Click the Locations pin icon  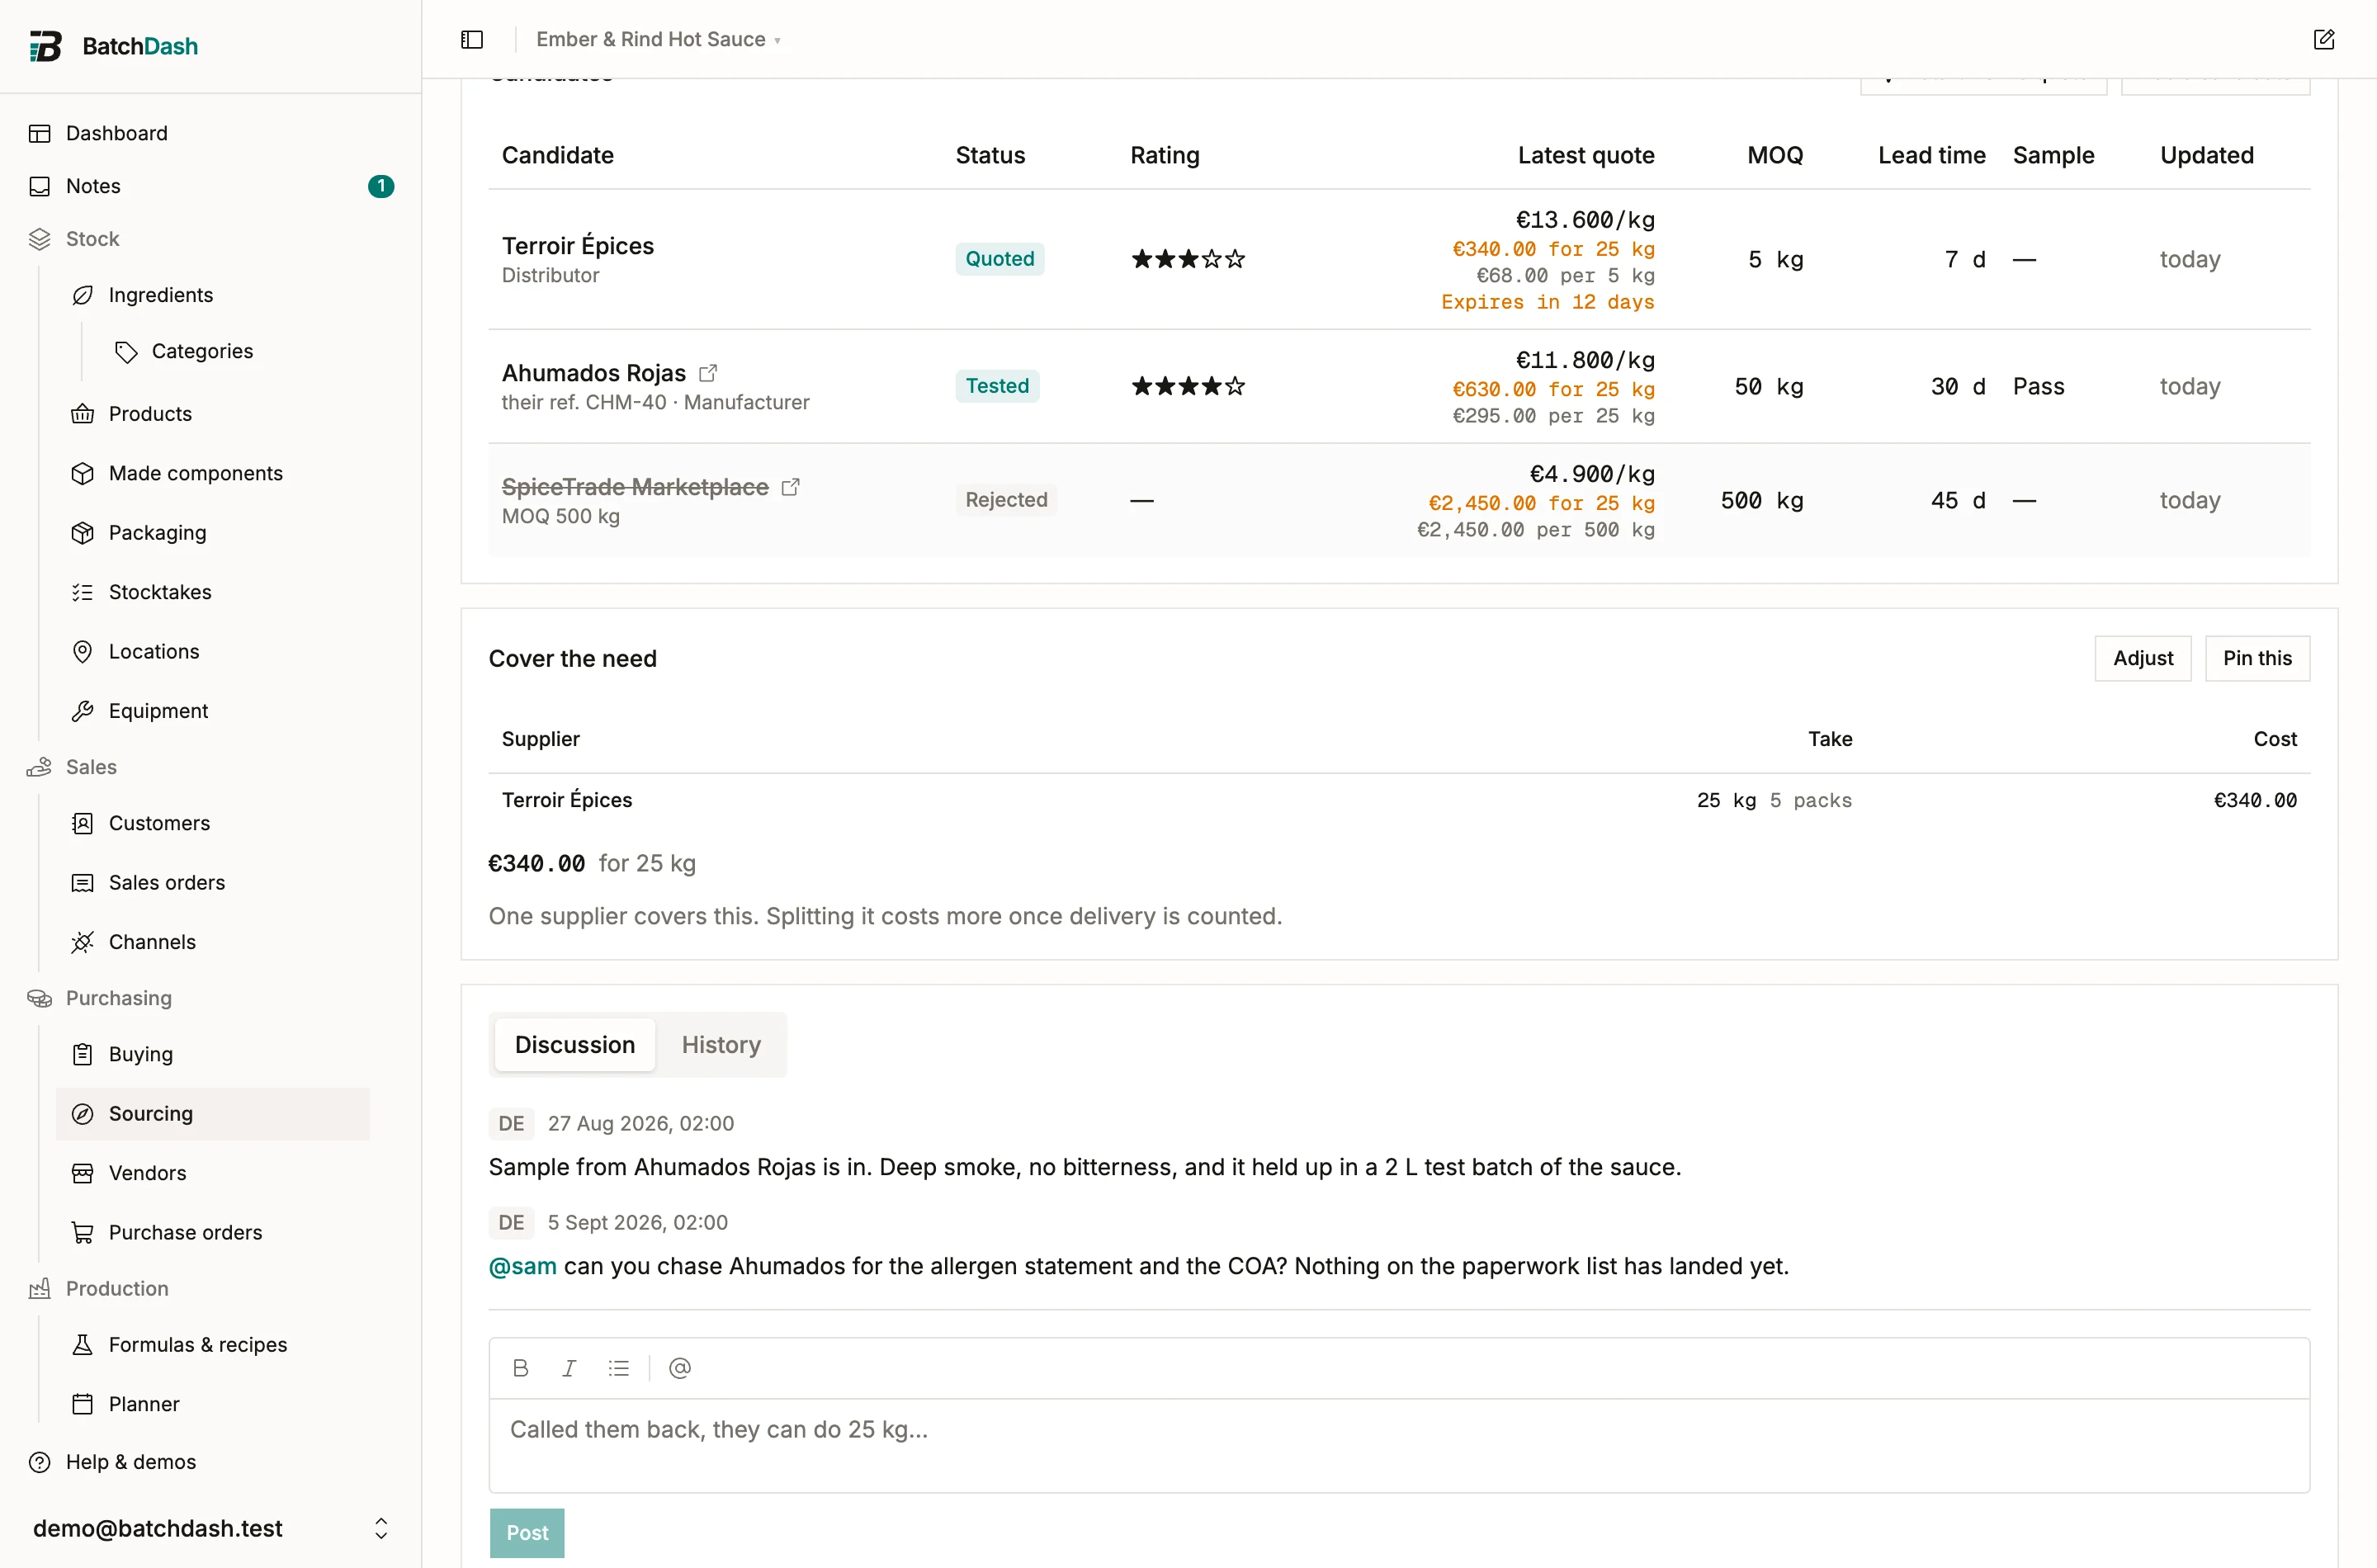(83, 652)
